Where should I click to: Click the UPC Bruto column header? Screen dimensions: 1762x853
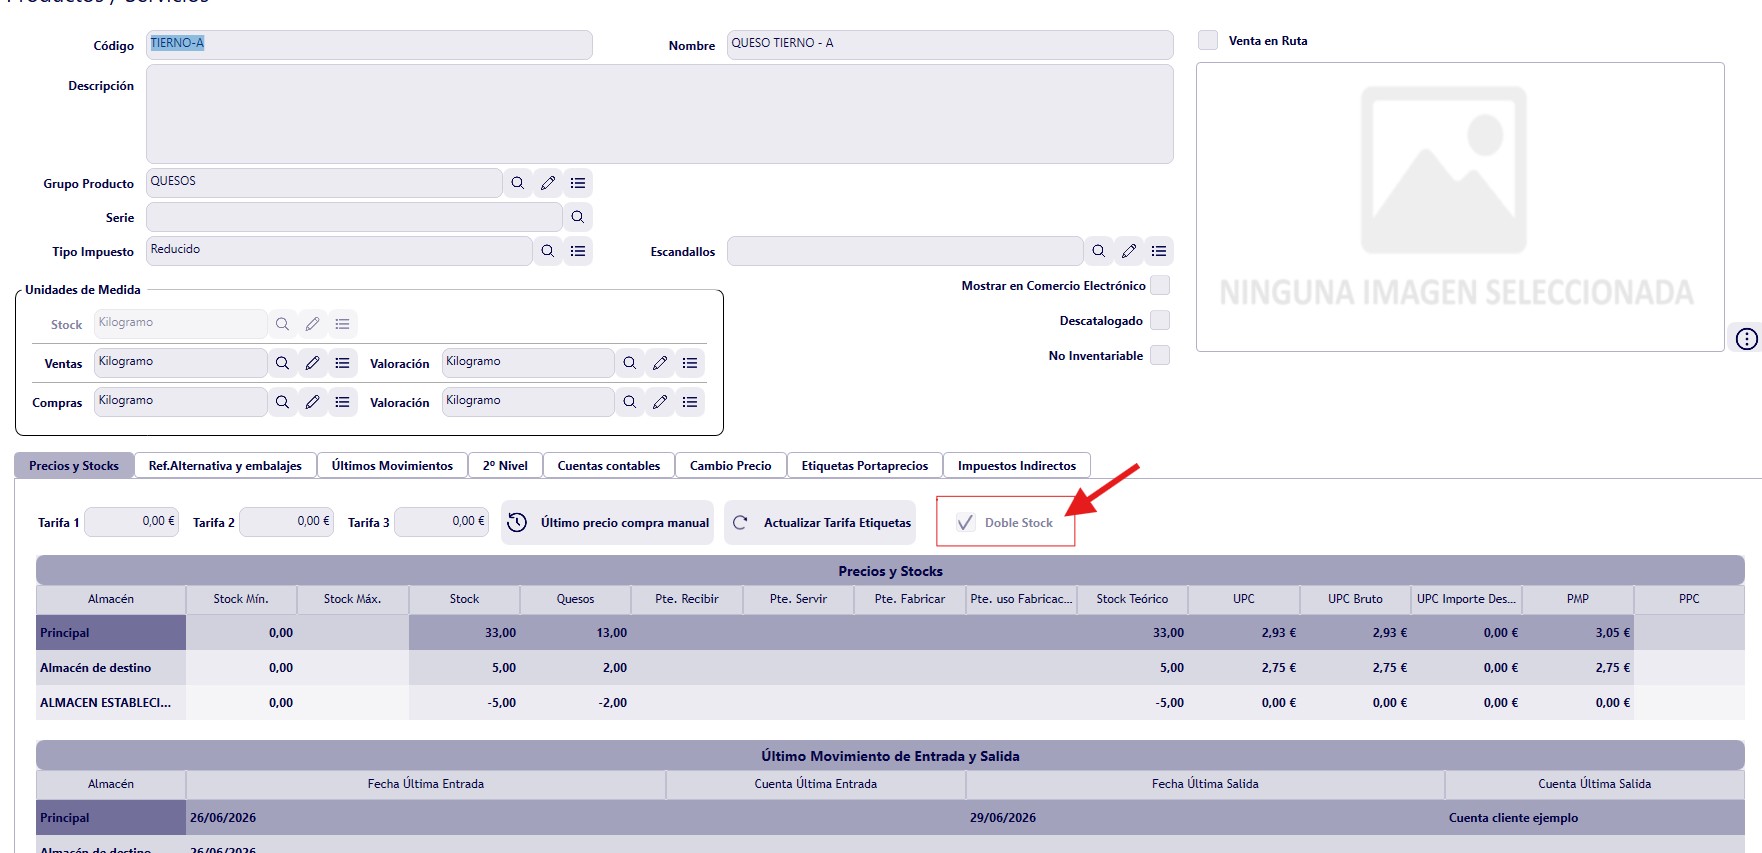[1355, 599]
